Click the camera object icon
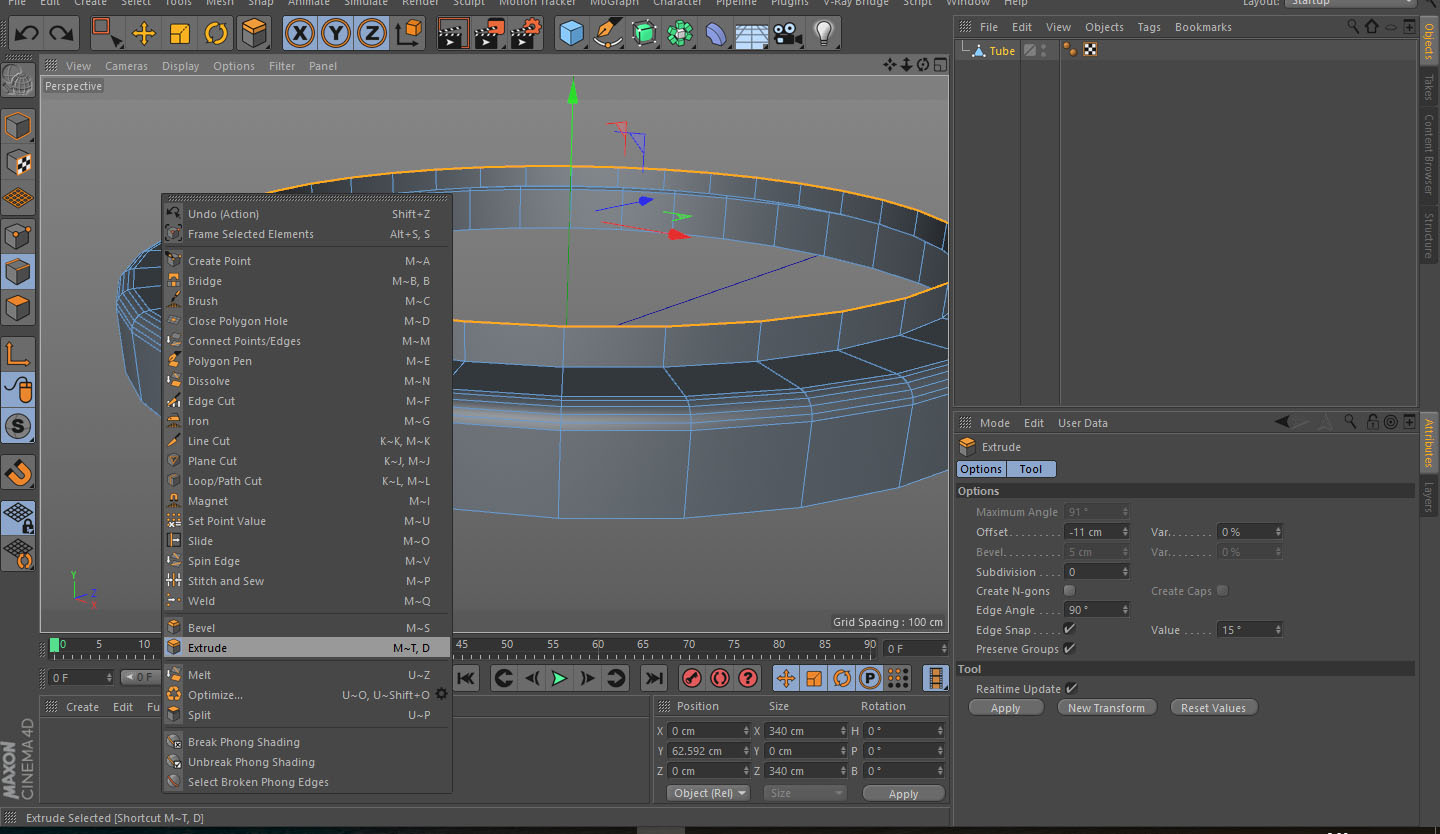Viewport: 1440px width, 834px height. point(787,34)
